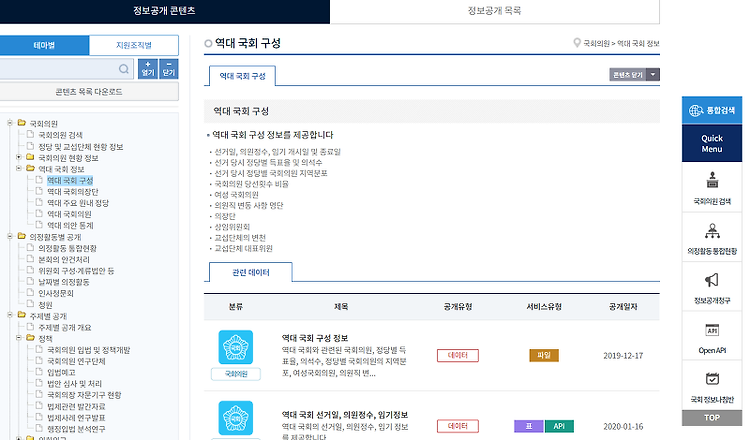Download the 콘텐츠 목록 다운로드 list

pos(89,91)
